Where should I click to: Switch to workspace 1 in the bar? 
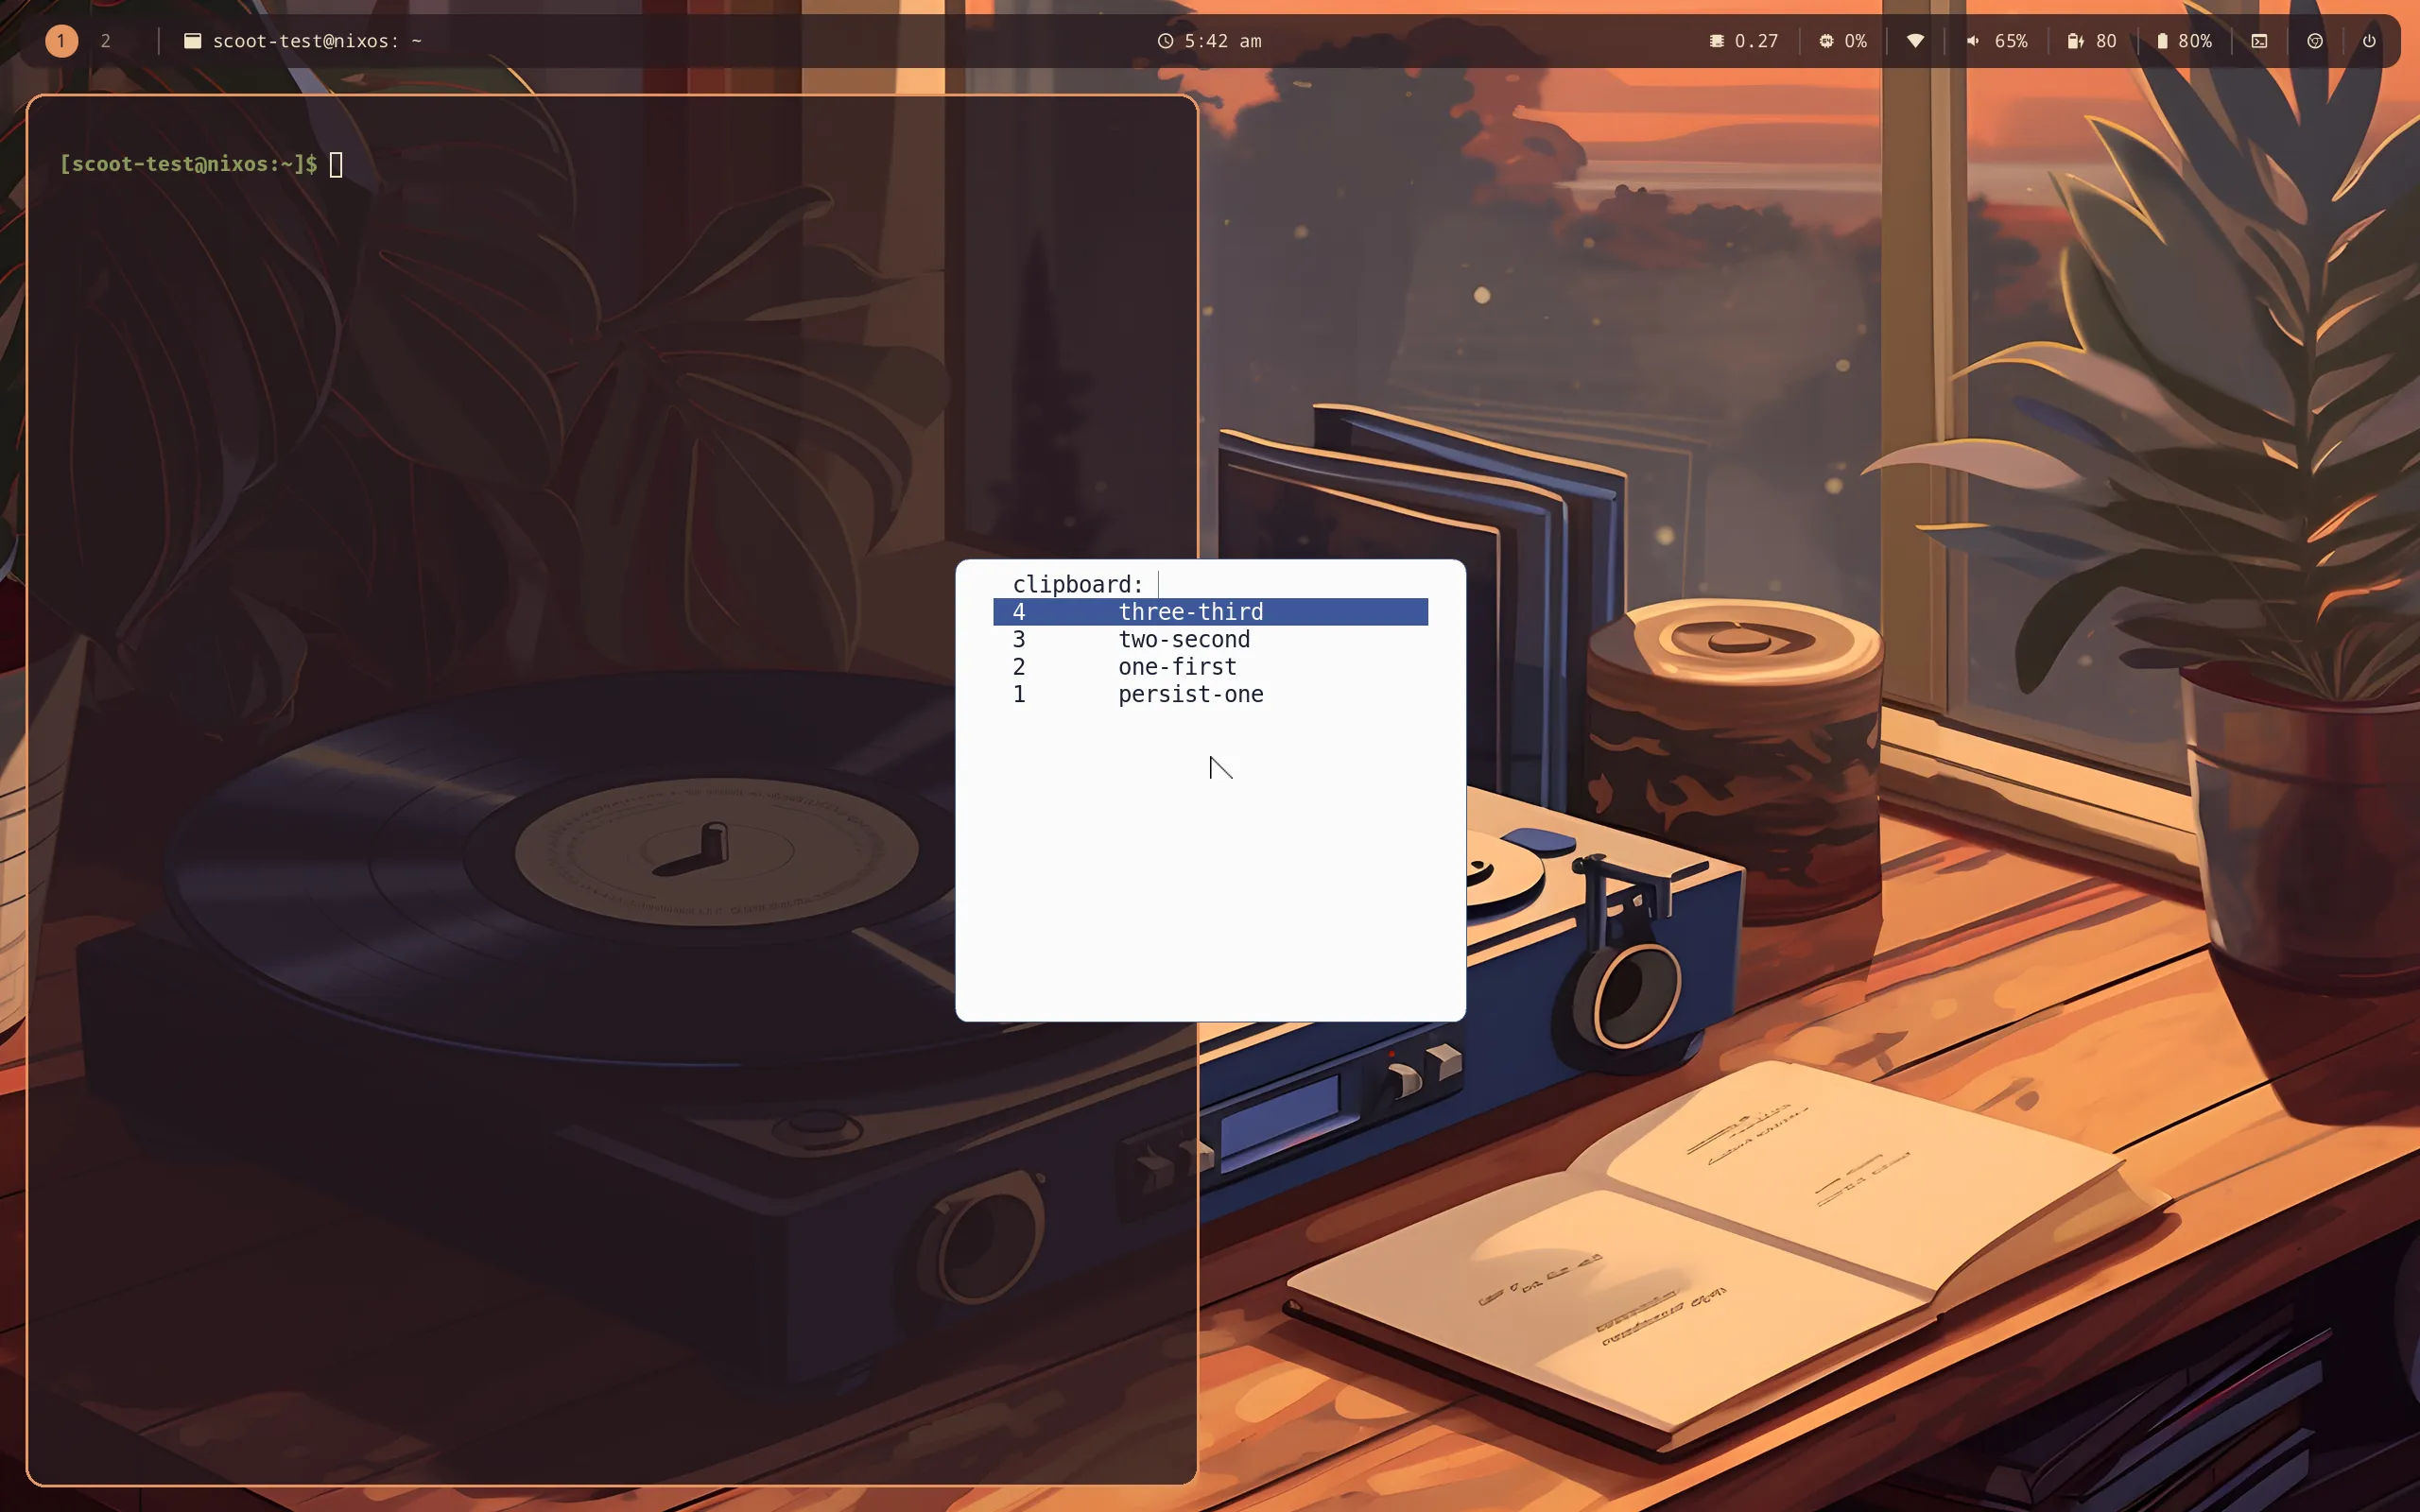point(61,41)
